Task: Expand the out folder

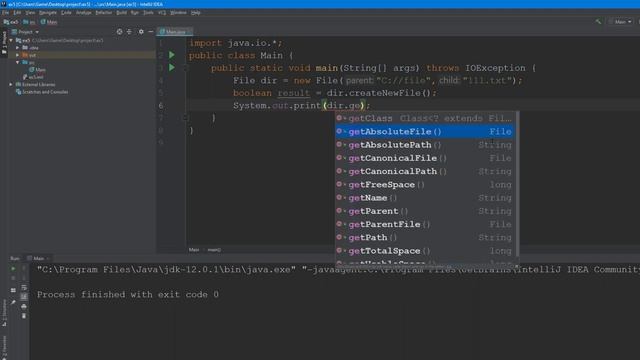Action: 18,55
